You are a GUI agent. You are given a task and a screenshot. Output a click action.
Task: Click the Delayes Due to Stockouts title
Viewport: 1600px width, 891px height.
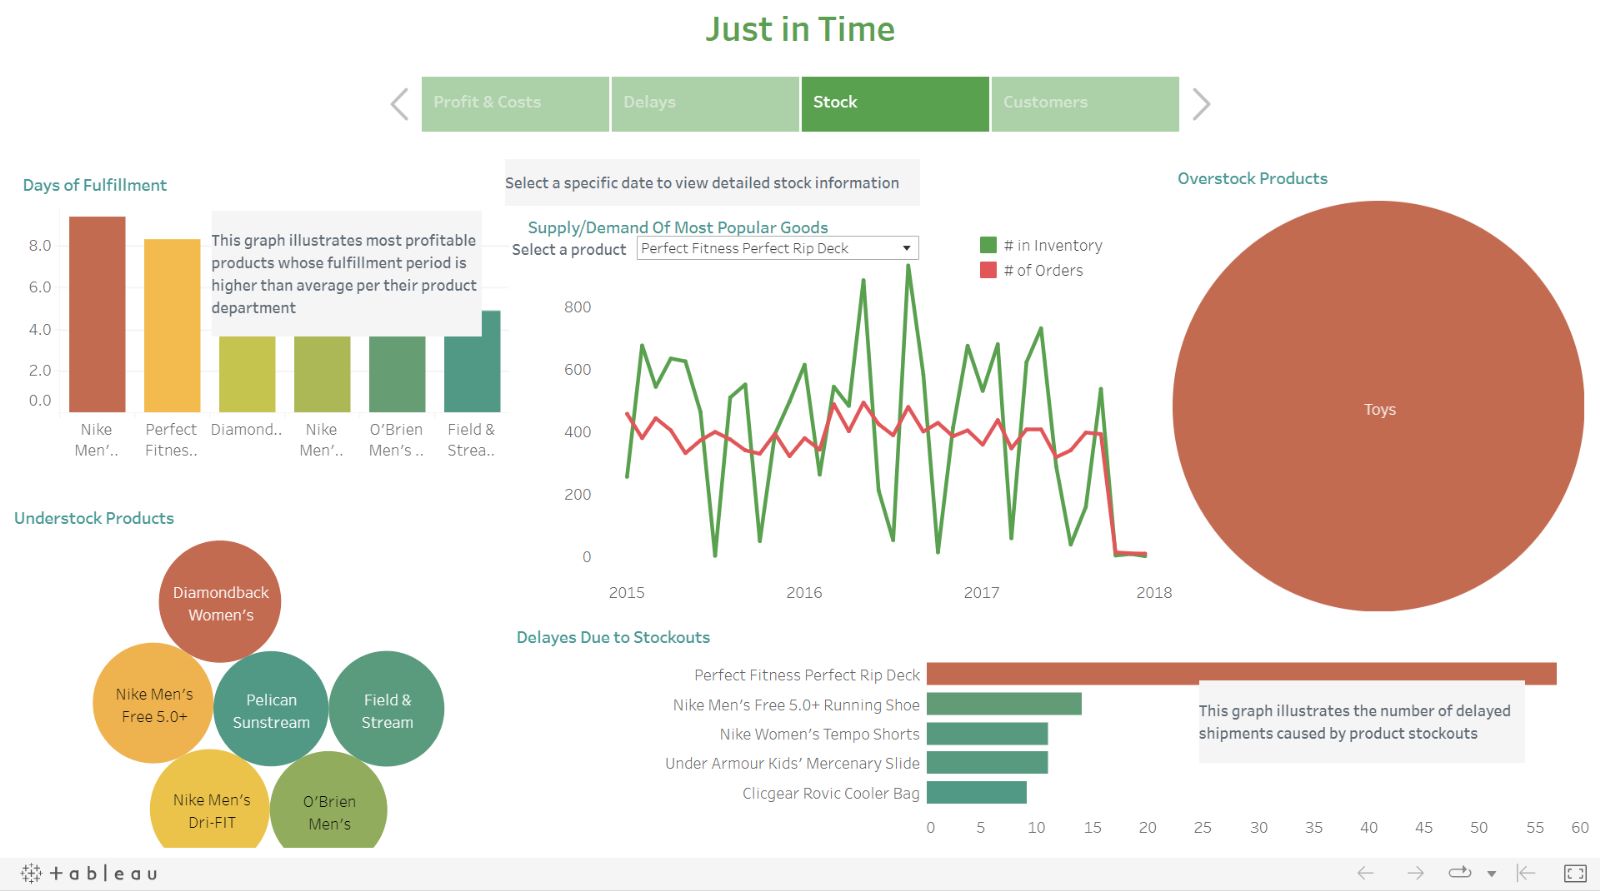tap(613, 637)
